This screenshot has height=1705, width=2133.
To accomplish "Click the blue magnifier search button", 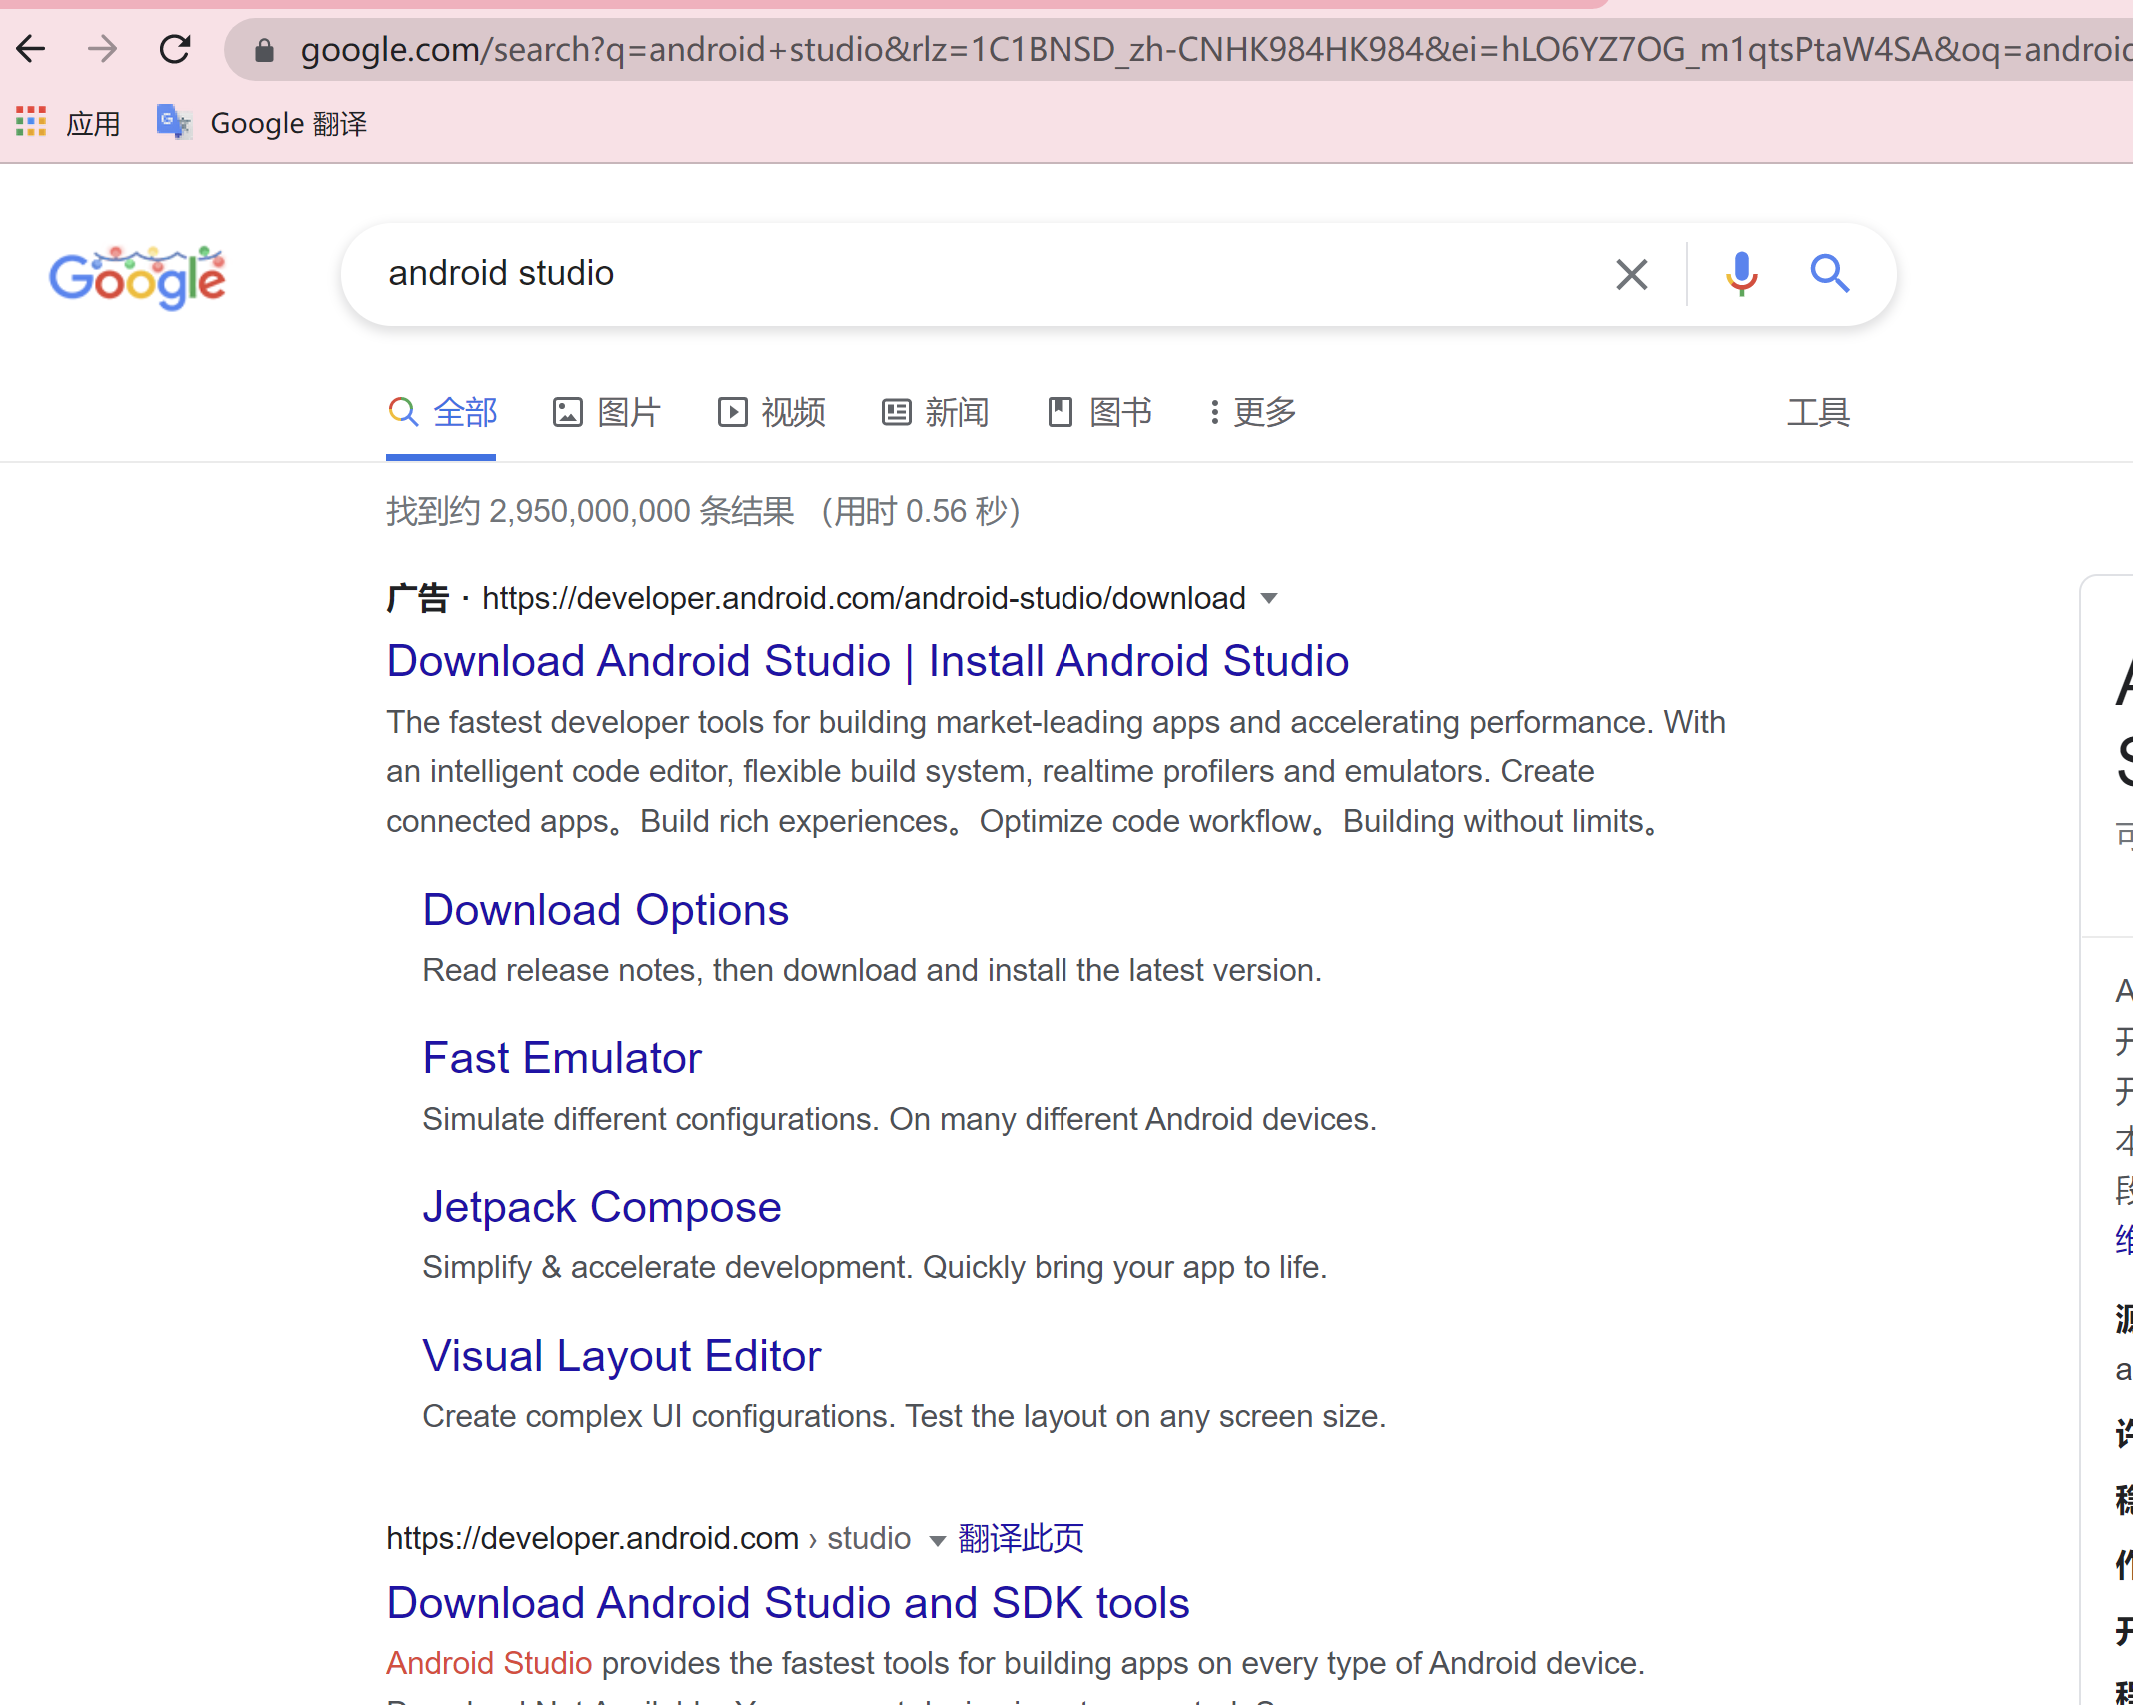I will [1829, 273].
